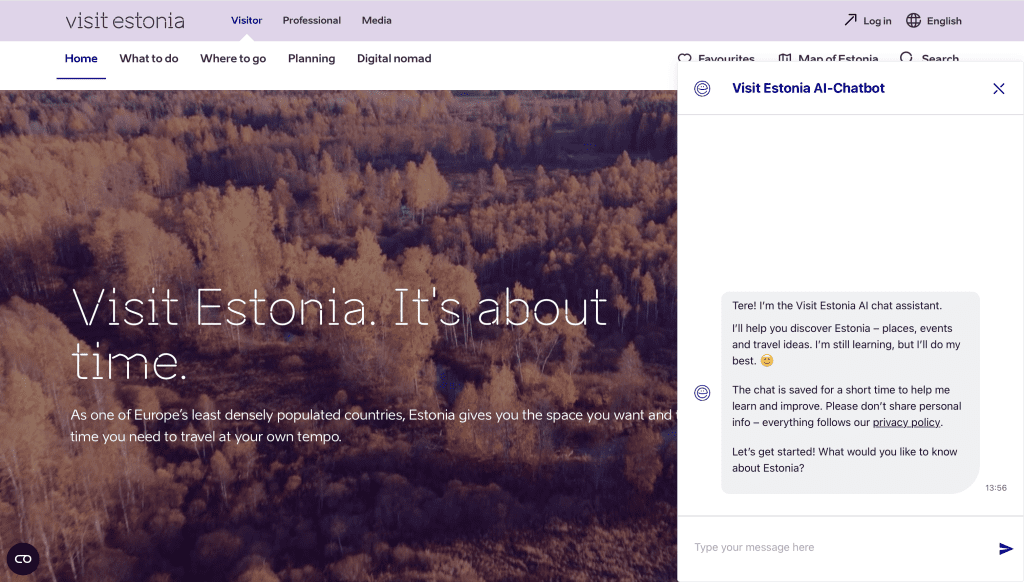
Task: Select the Home navigation item
Action: (x=81, y=59)
